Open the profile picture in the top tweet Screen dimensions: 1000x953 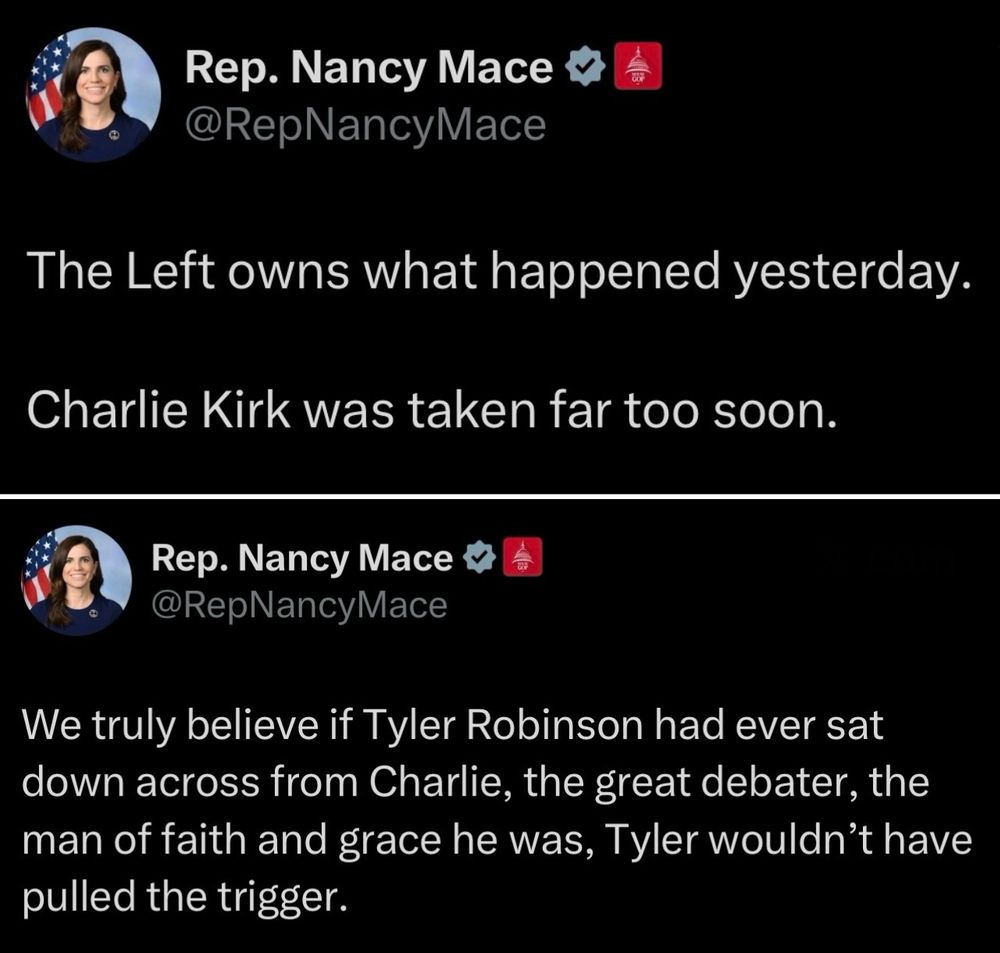93,94
